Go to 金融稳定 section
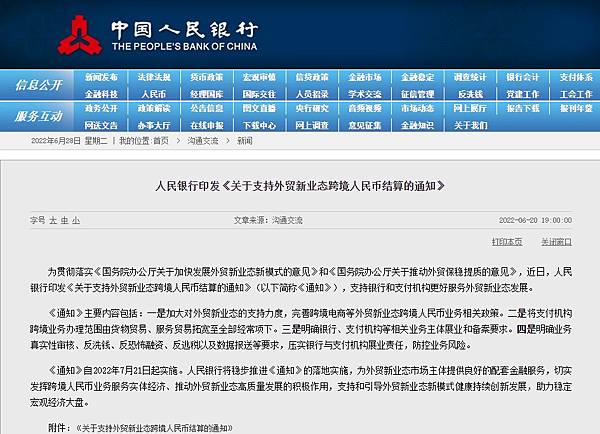Image resolution: width=600 pixels, height=434 pixels. 417,77
